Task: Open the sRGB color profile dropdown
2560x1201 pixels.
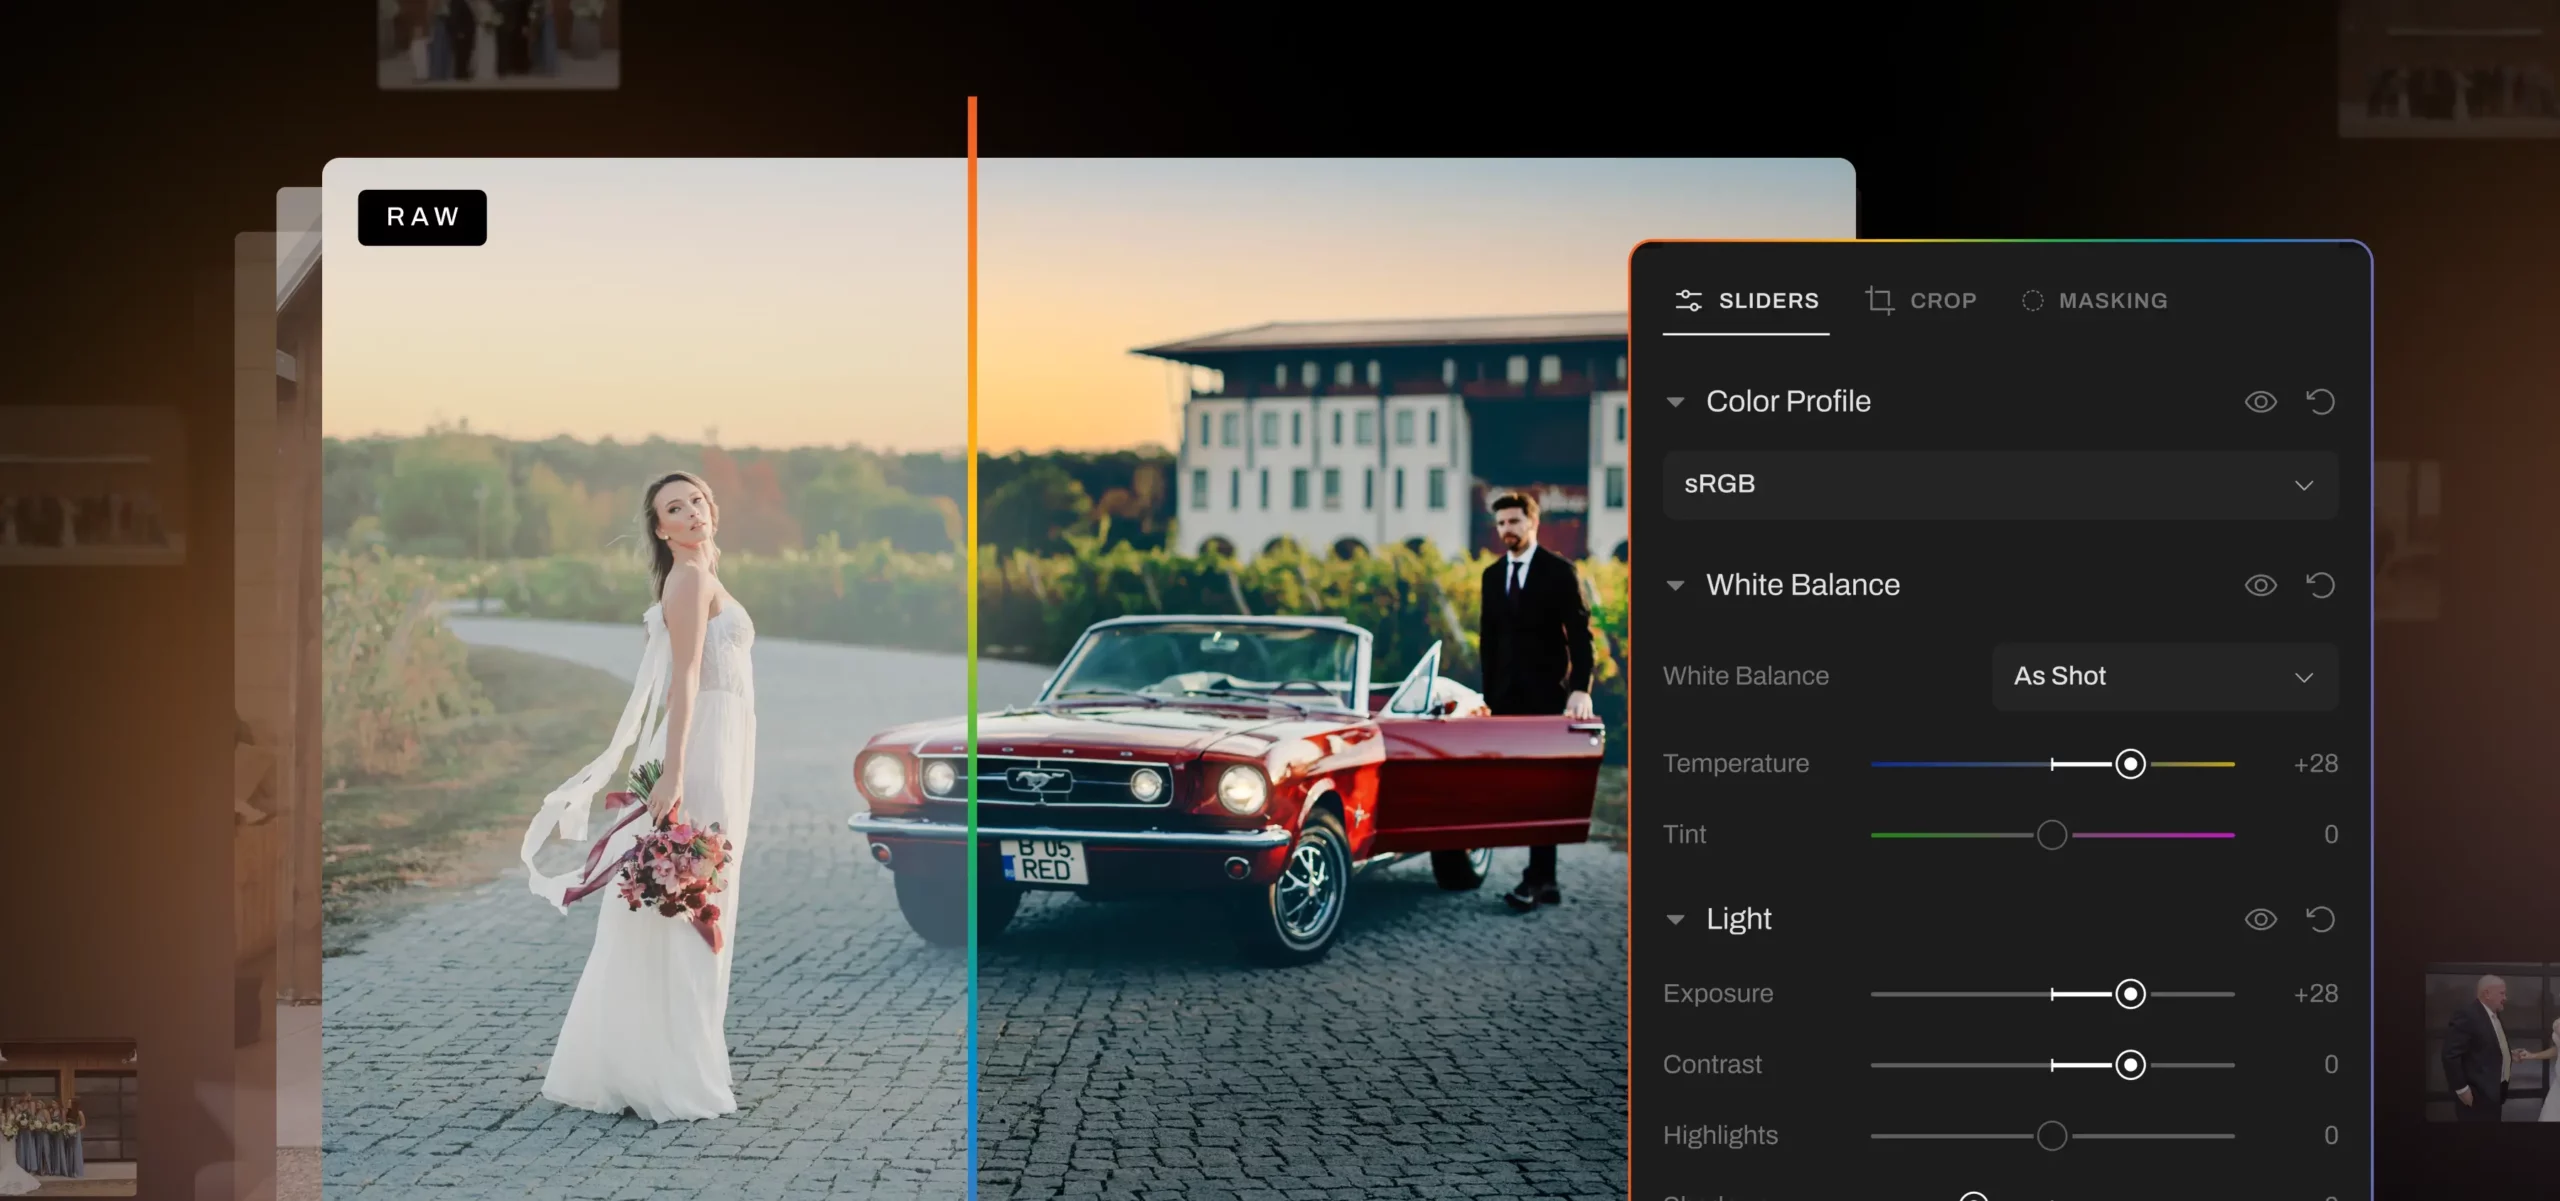Action: coord(2000,485)
